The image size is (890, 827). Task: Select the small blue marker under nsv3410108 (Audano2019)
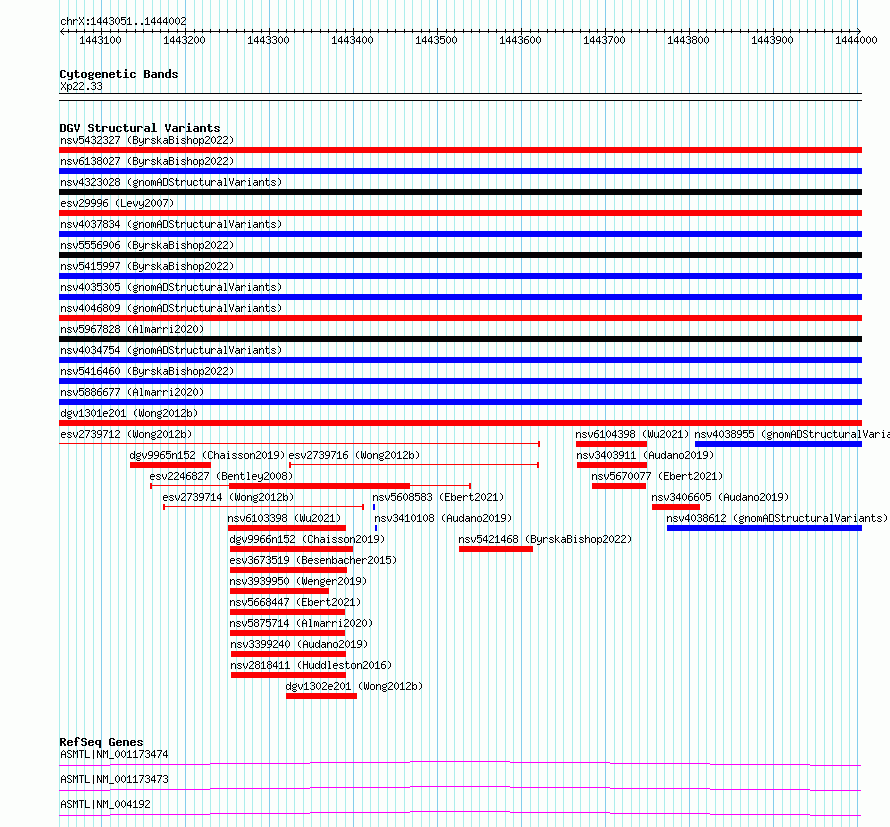[x=376, y=528]
